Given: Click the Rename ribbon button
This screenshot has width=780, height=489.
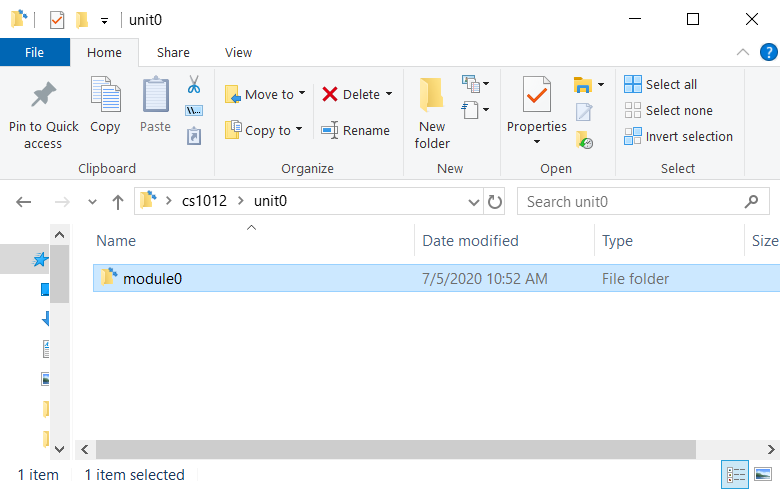Looking at the screenshot, I should click(x=355, y=130).
